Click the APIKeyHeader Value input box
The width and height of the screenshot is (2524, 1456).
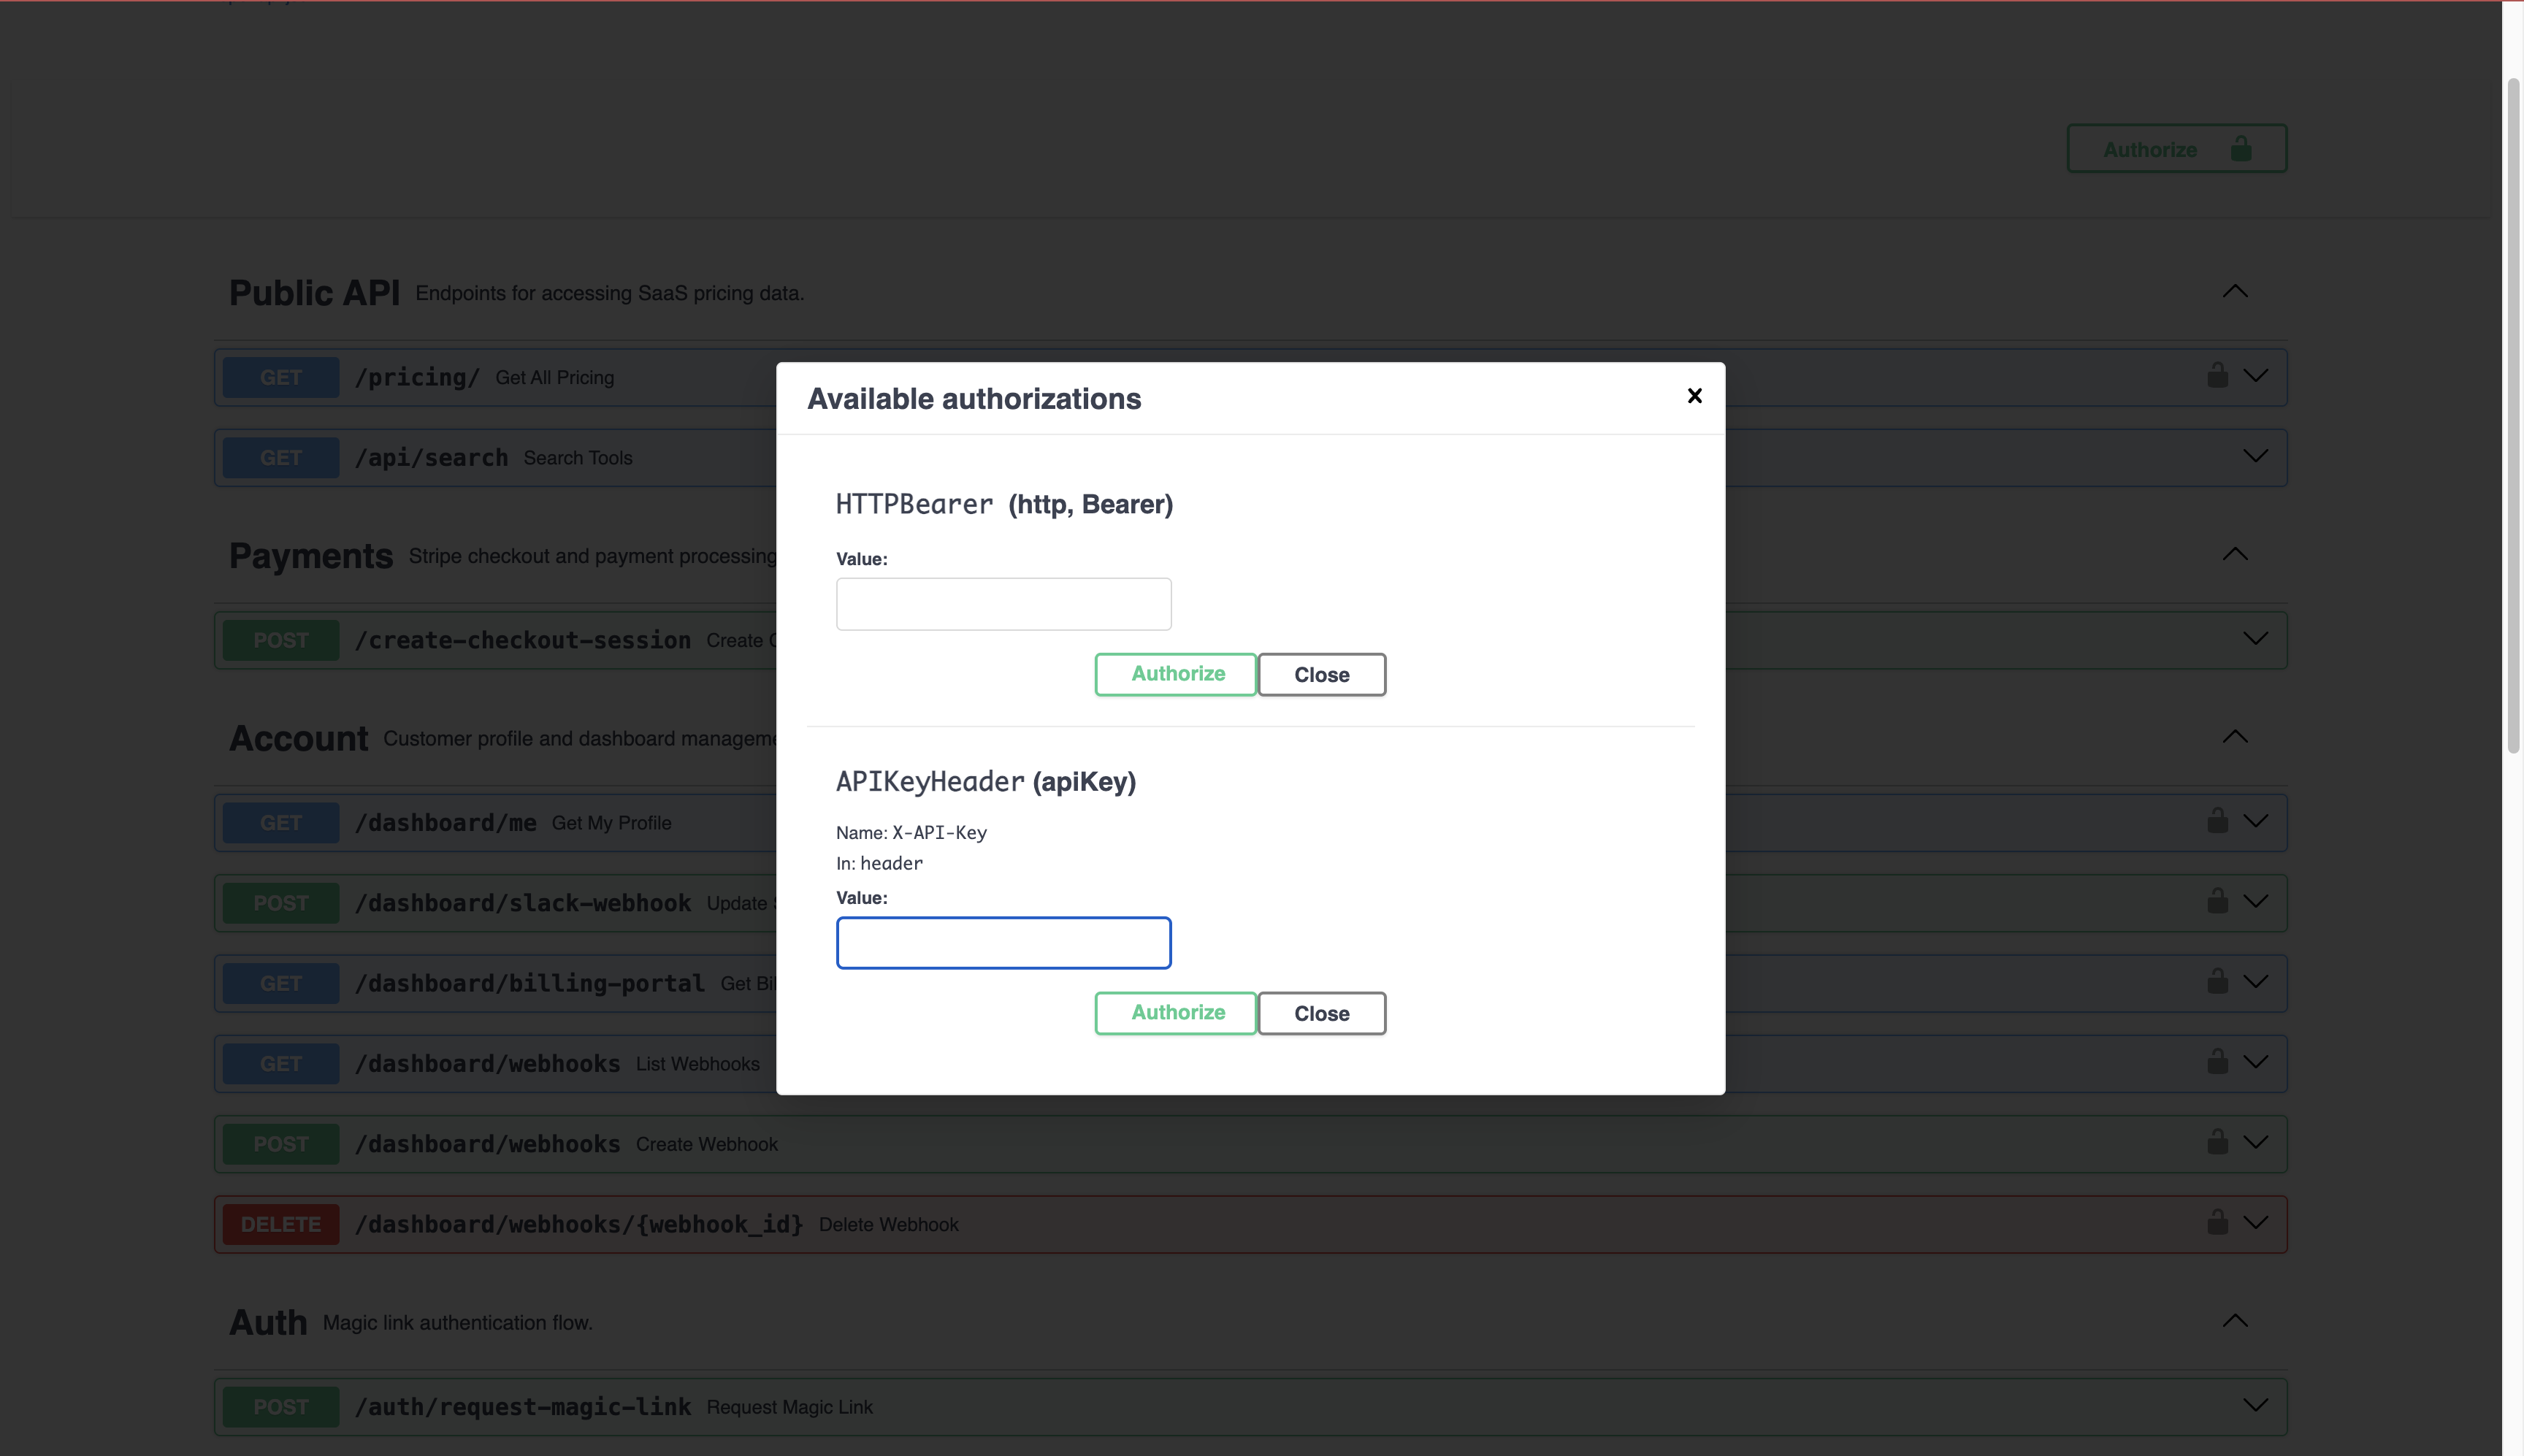(x=1003, y=942)
